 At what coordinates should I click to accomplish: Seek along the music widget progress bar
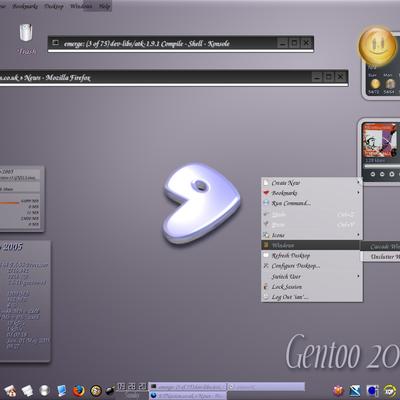pos(382,166)
